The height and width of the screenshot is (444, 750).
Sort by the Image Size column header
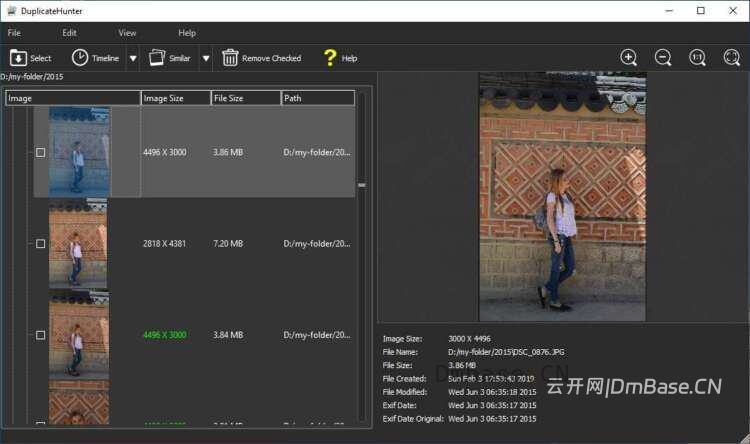pyautogui.click(x=176, y=98)
